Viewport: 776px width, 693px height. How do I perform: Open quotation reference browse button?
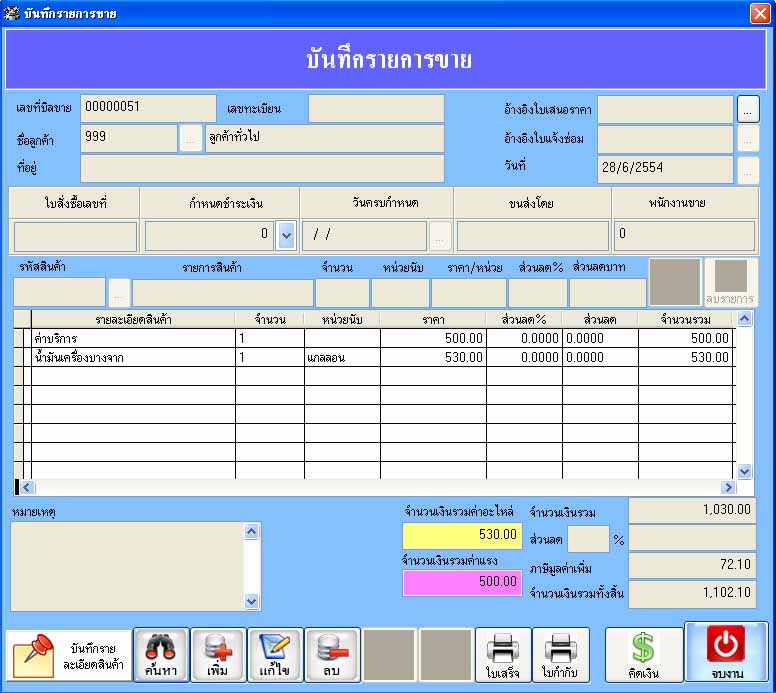[749, 108]
